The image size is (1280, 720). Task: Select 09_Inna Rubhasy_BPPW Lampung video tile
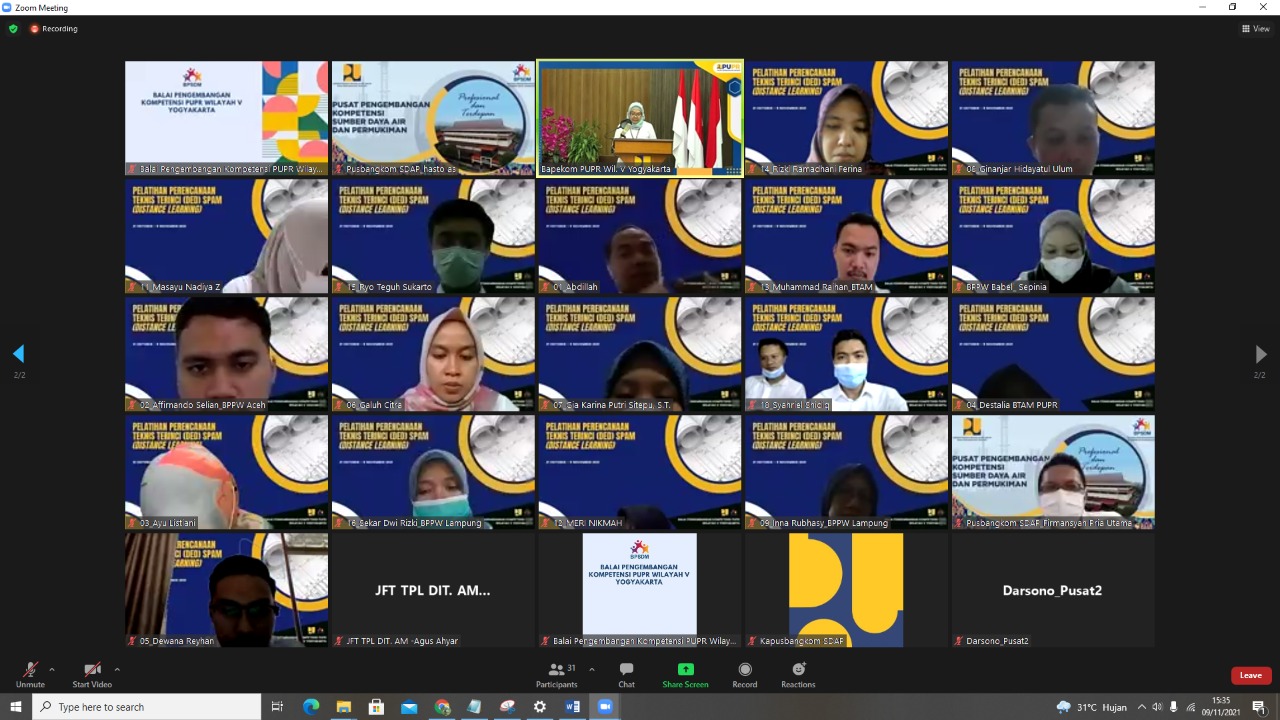tap(846, 472)
